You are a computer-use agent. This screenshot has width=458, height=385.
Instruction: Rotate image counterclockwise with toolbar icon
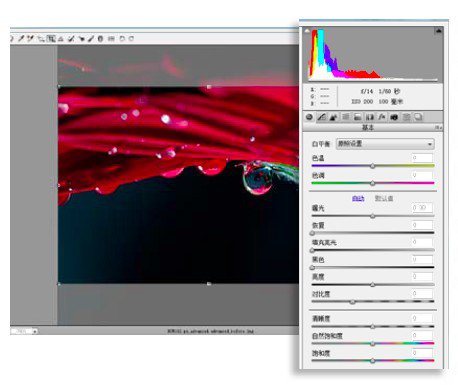click(122, 39)
